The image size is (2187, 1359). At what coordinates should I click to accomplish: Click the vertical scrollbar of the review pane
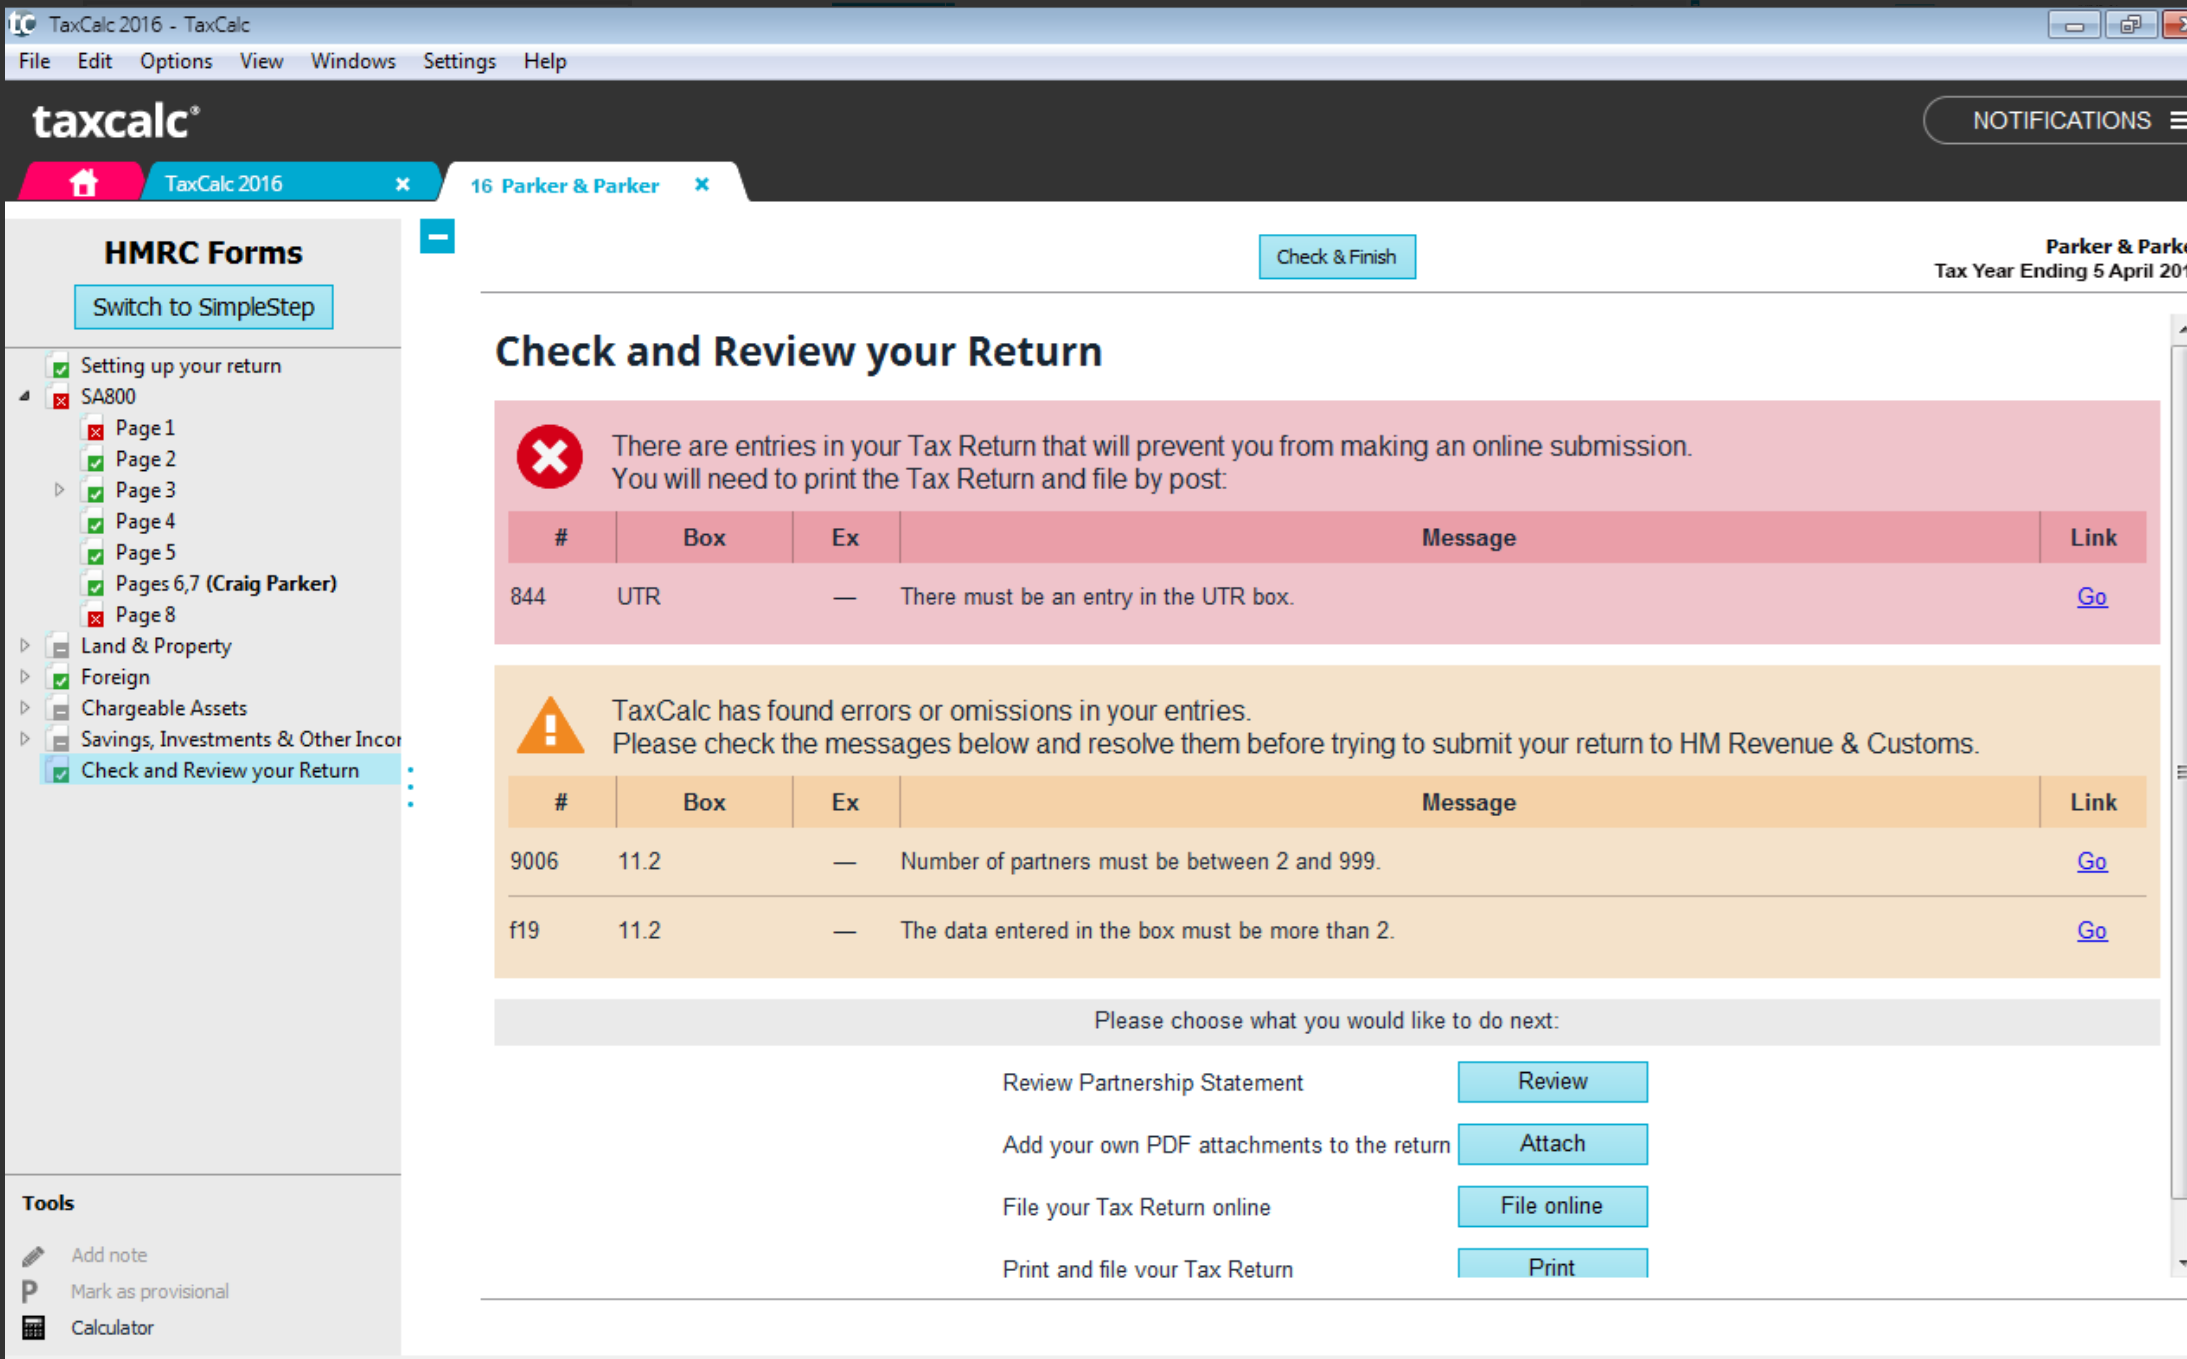point(2179,770)
